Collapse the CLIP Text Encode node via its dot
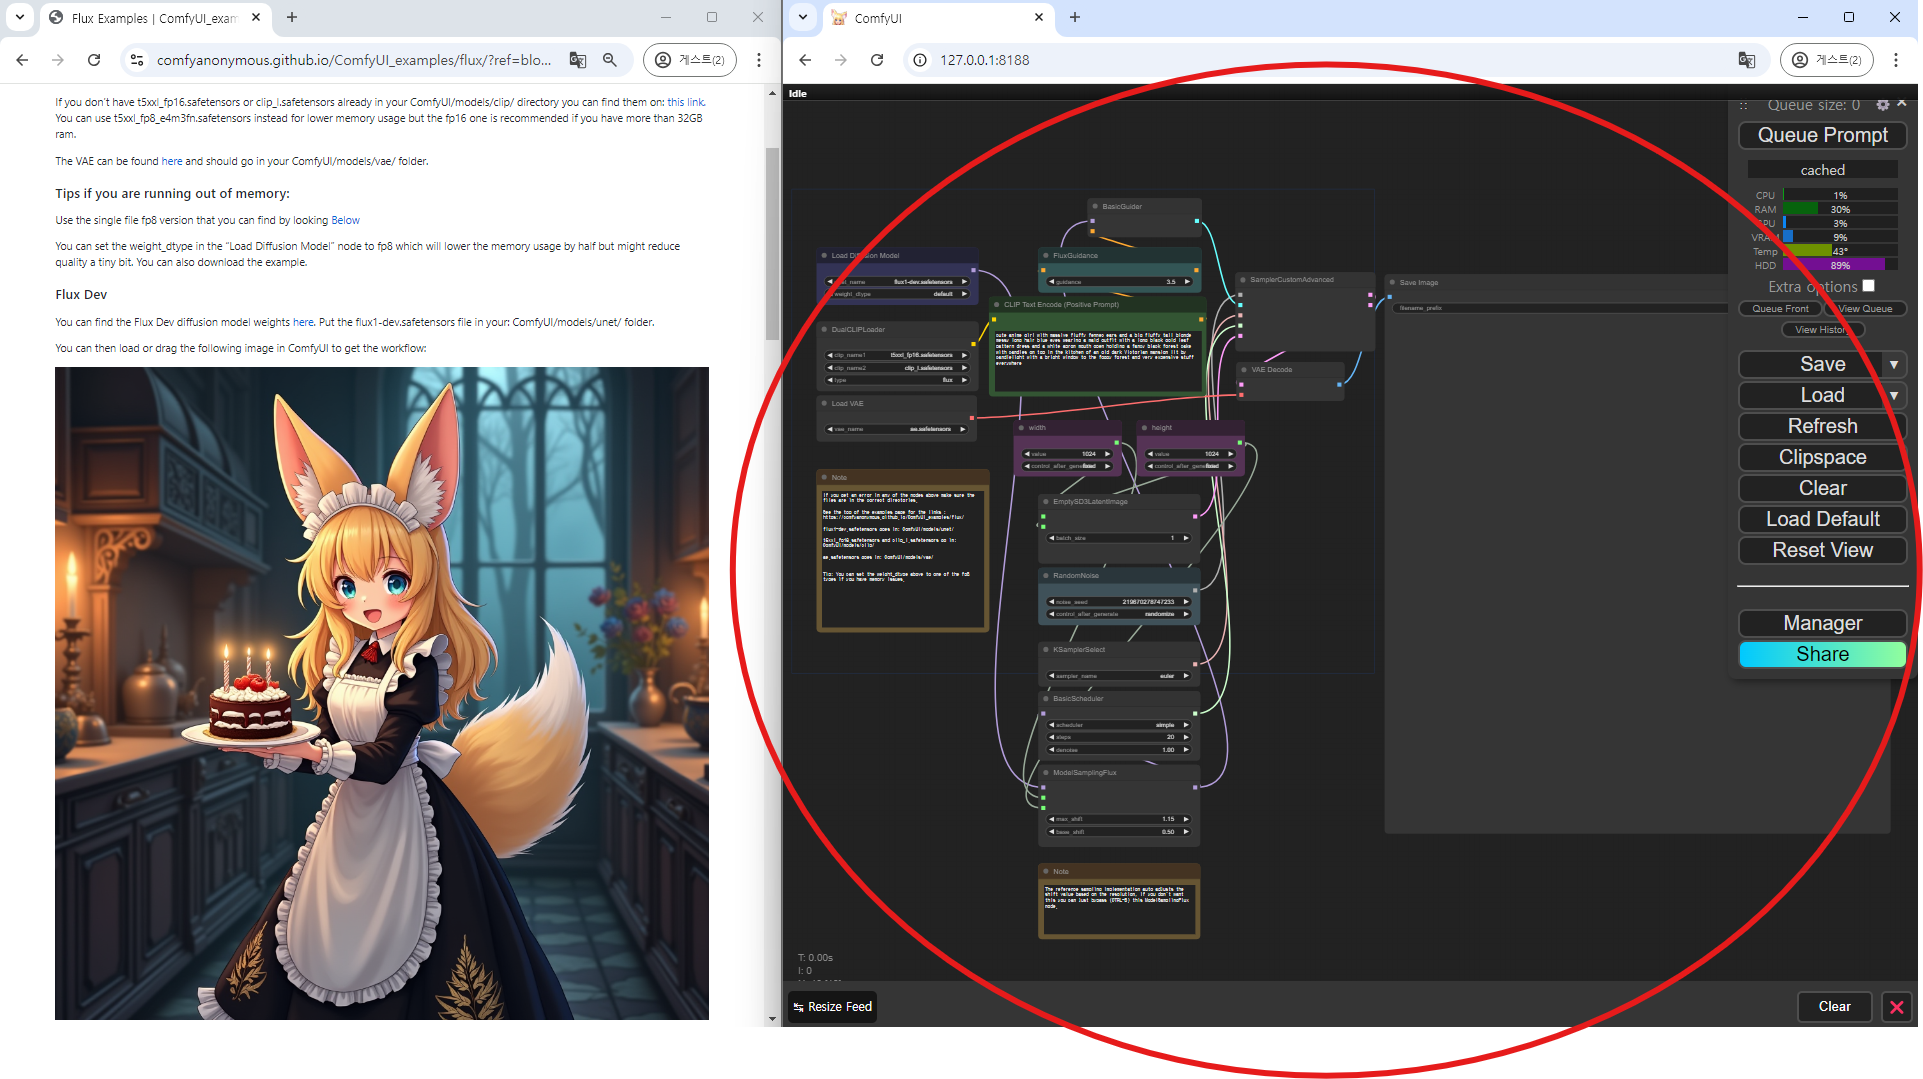Image resolution: width=1923 pixels, height=1079 pixels. 996,305
